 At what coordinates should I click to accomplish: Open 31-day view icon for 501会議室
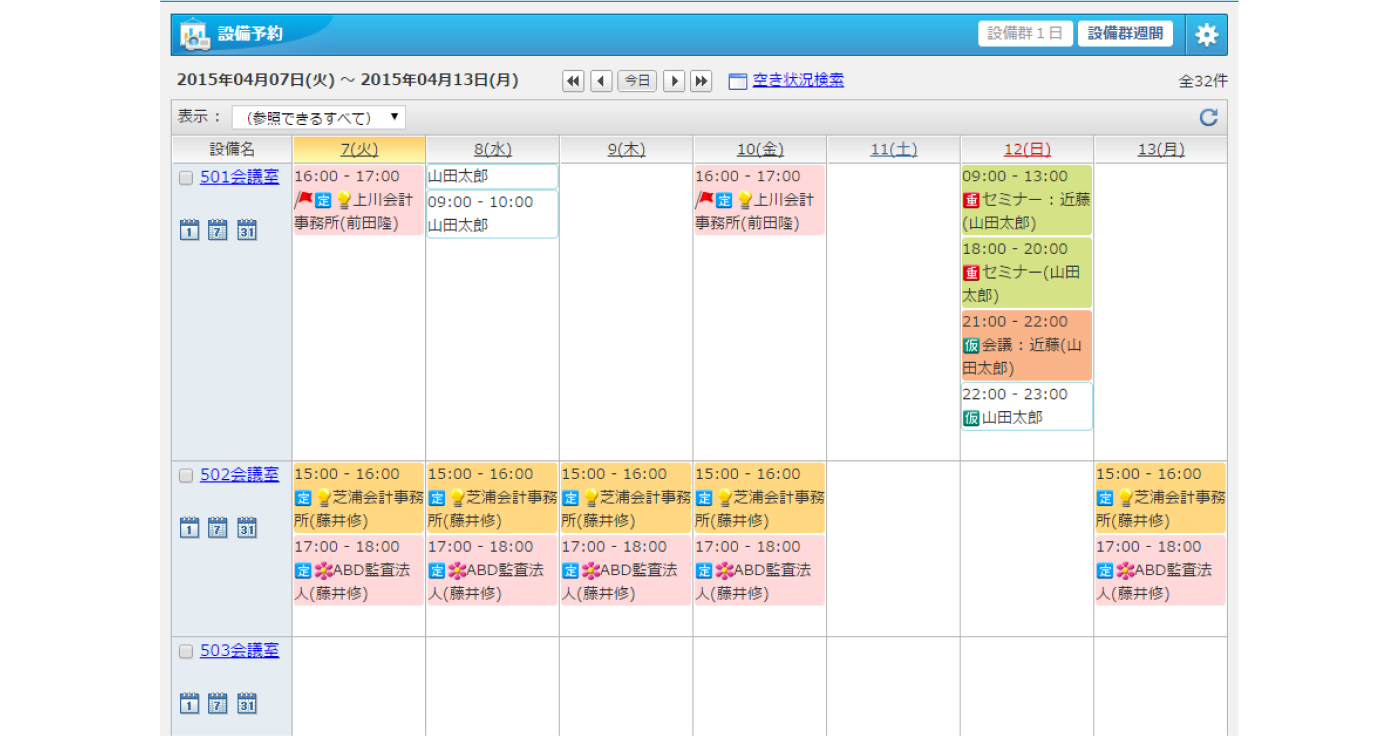(x=247, y=230)
